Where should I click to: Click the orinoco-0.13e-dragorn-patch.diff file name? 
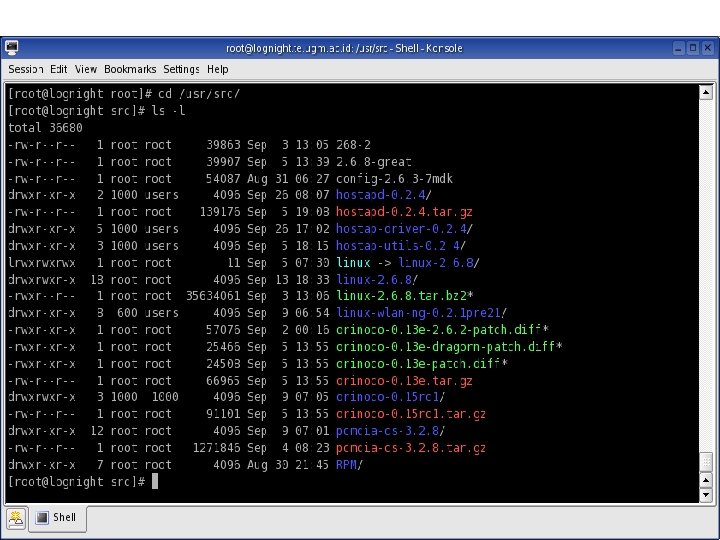coord(449,347)
